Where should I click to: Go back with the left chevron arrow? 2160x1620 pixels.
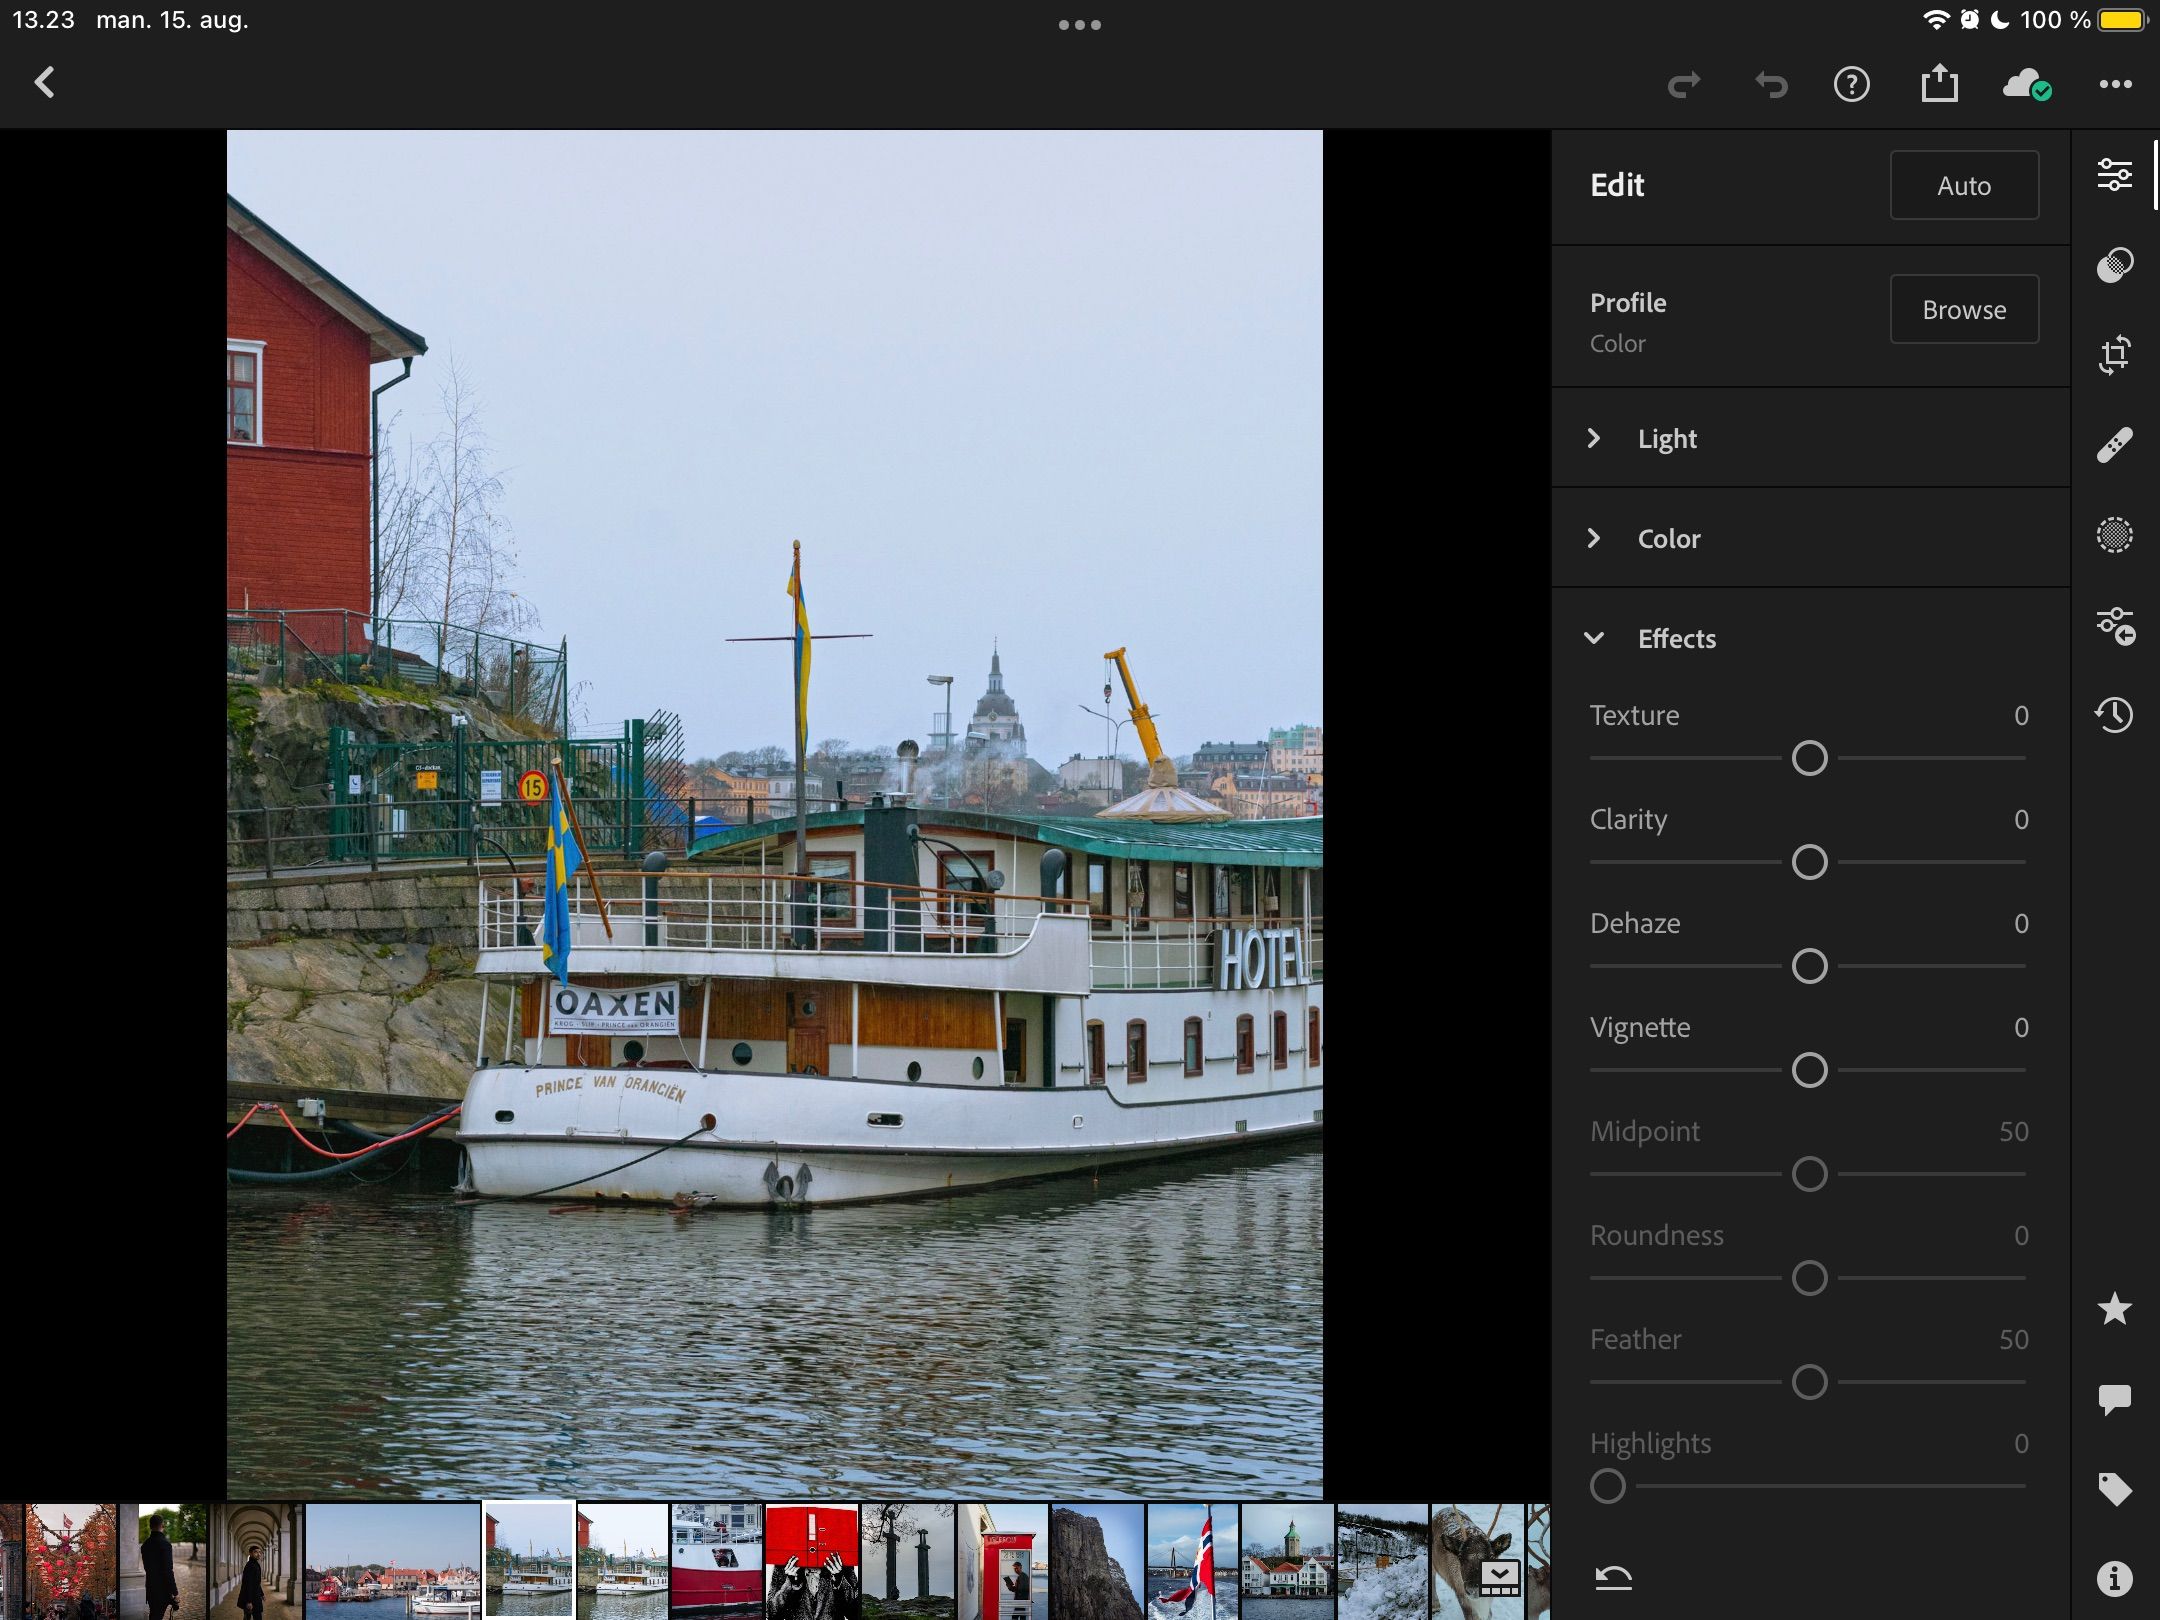(x=44, y=83)
